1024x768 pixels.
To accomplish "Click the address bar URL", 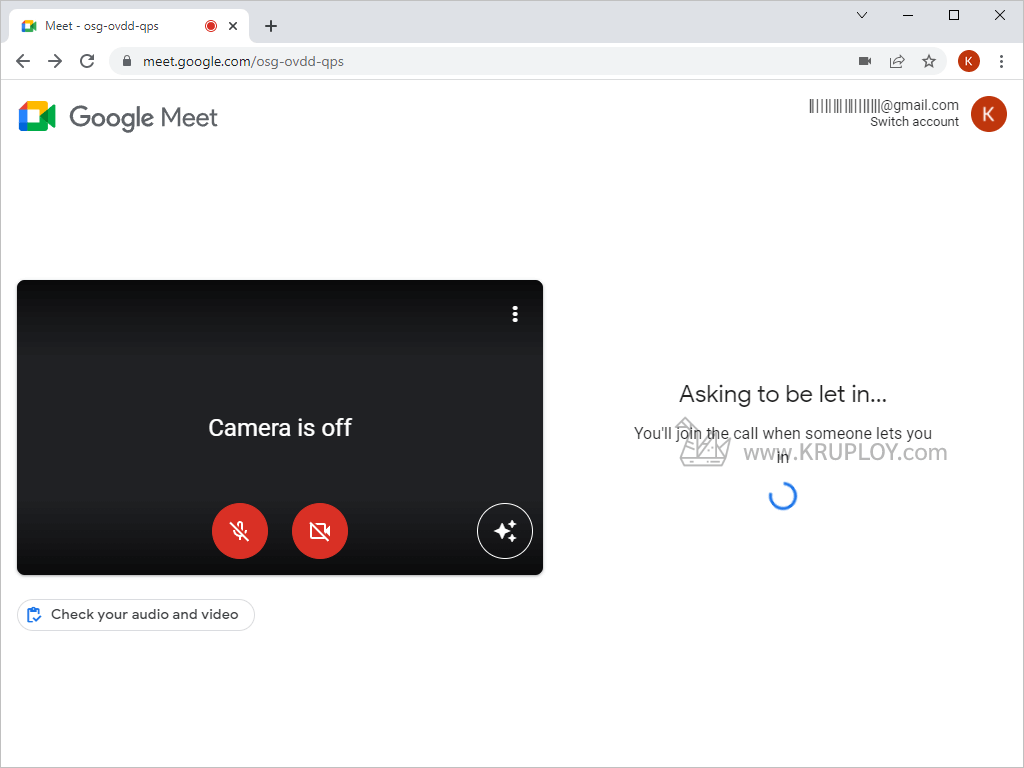I will pyautogui.click(x=244, y=61).
